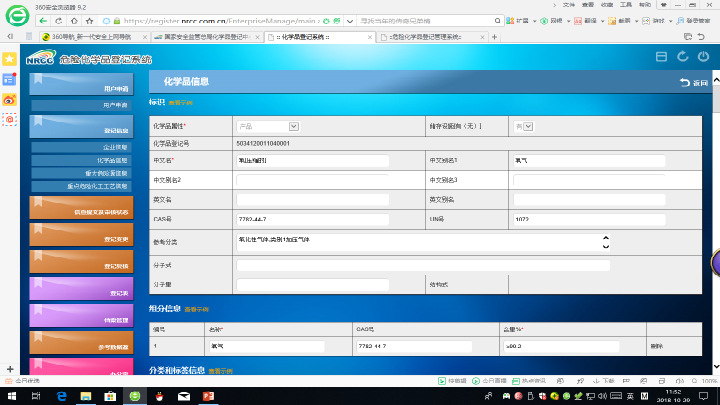Click the yellow star favorites sidebar icon

coord(9,59)
